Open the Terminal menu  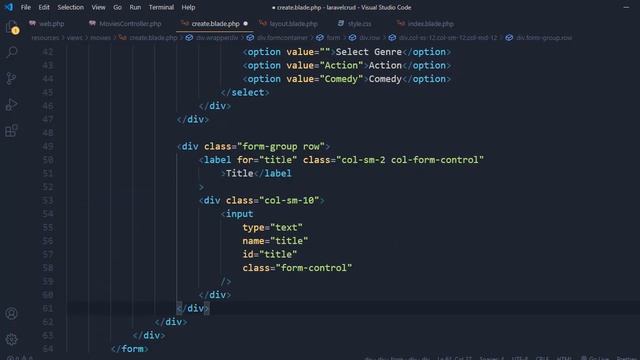161,7
